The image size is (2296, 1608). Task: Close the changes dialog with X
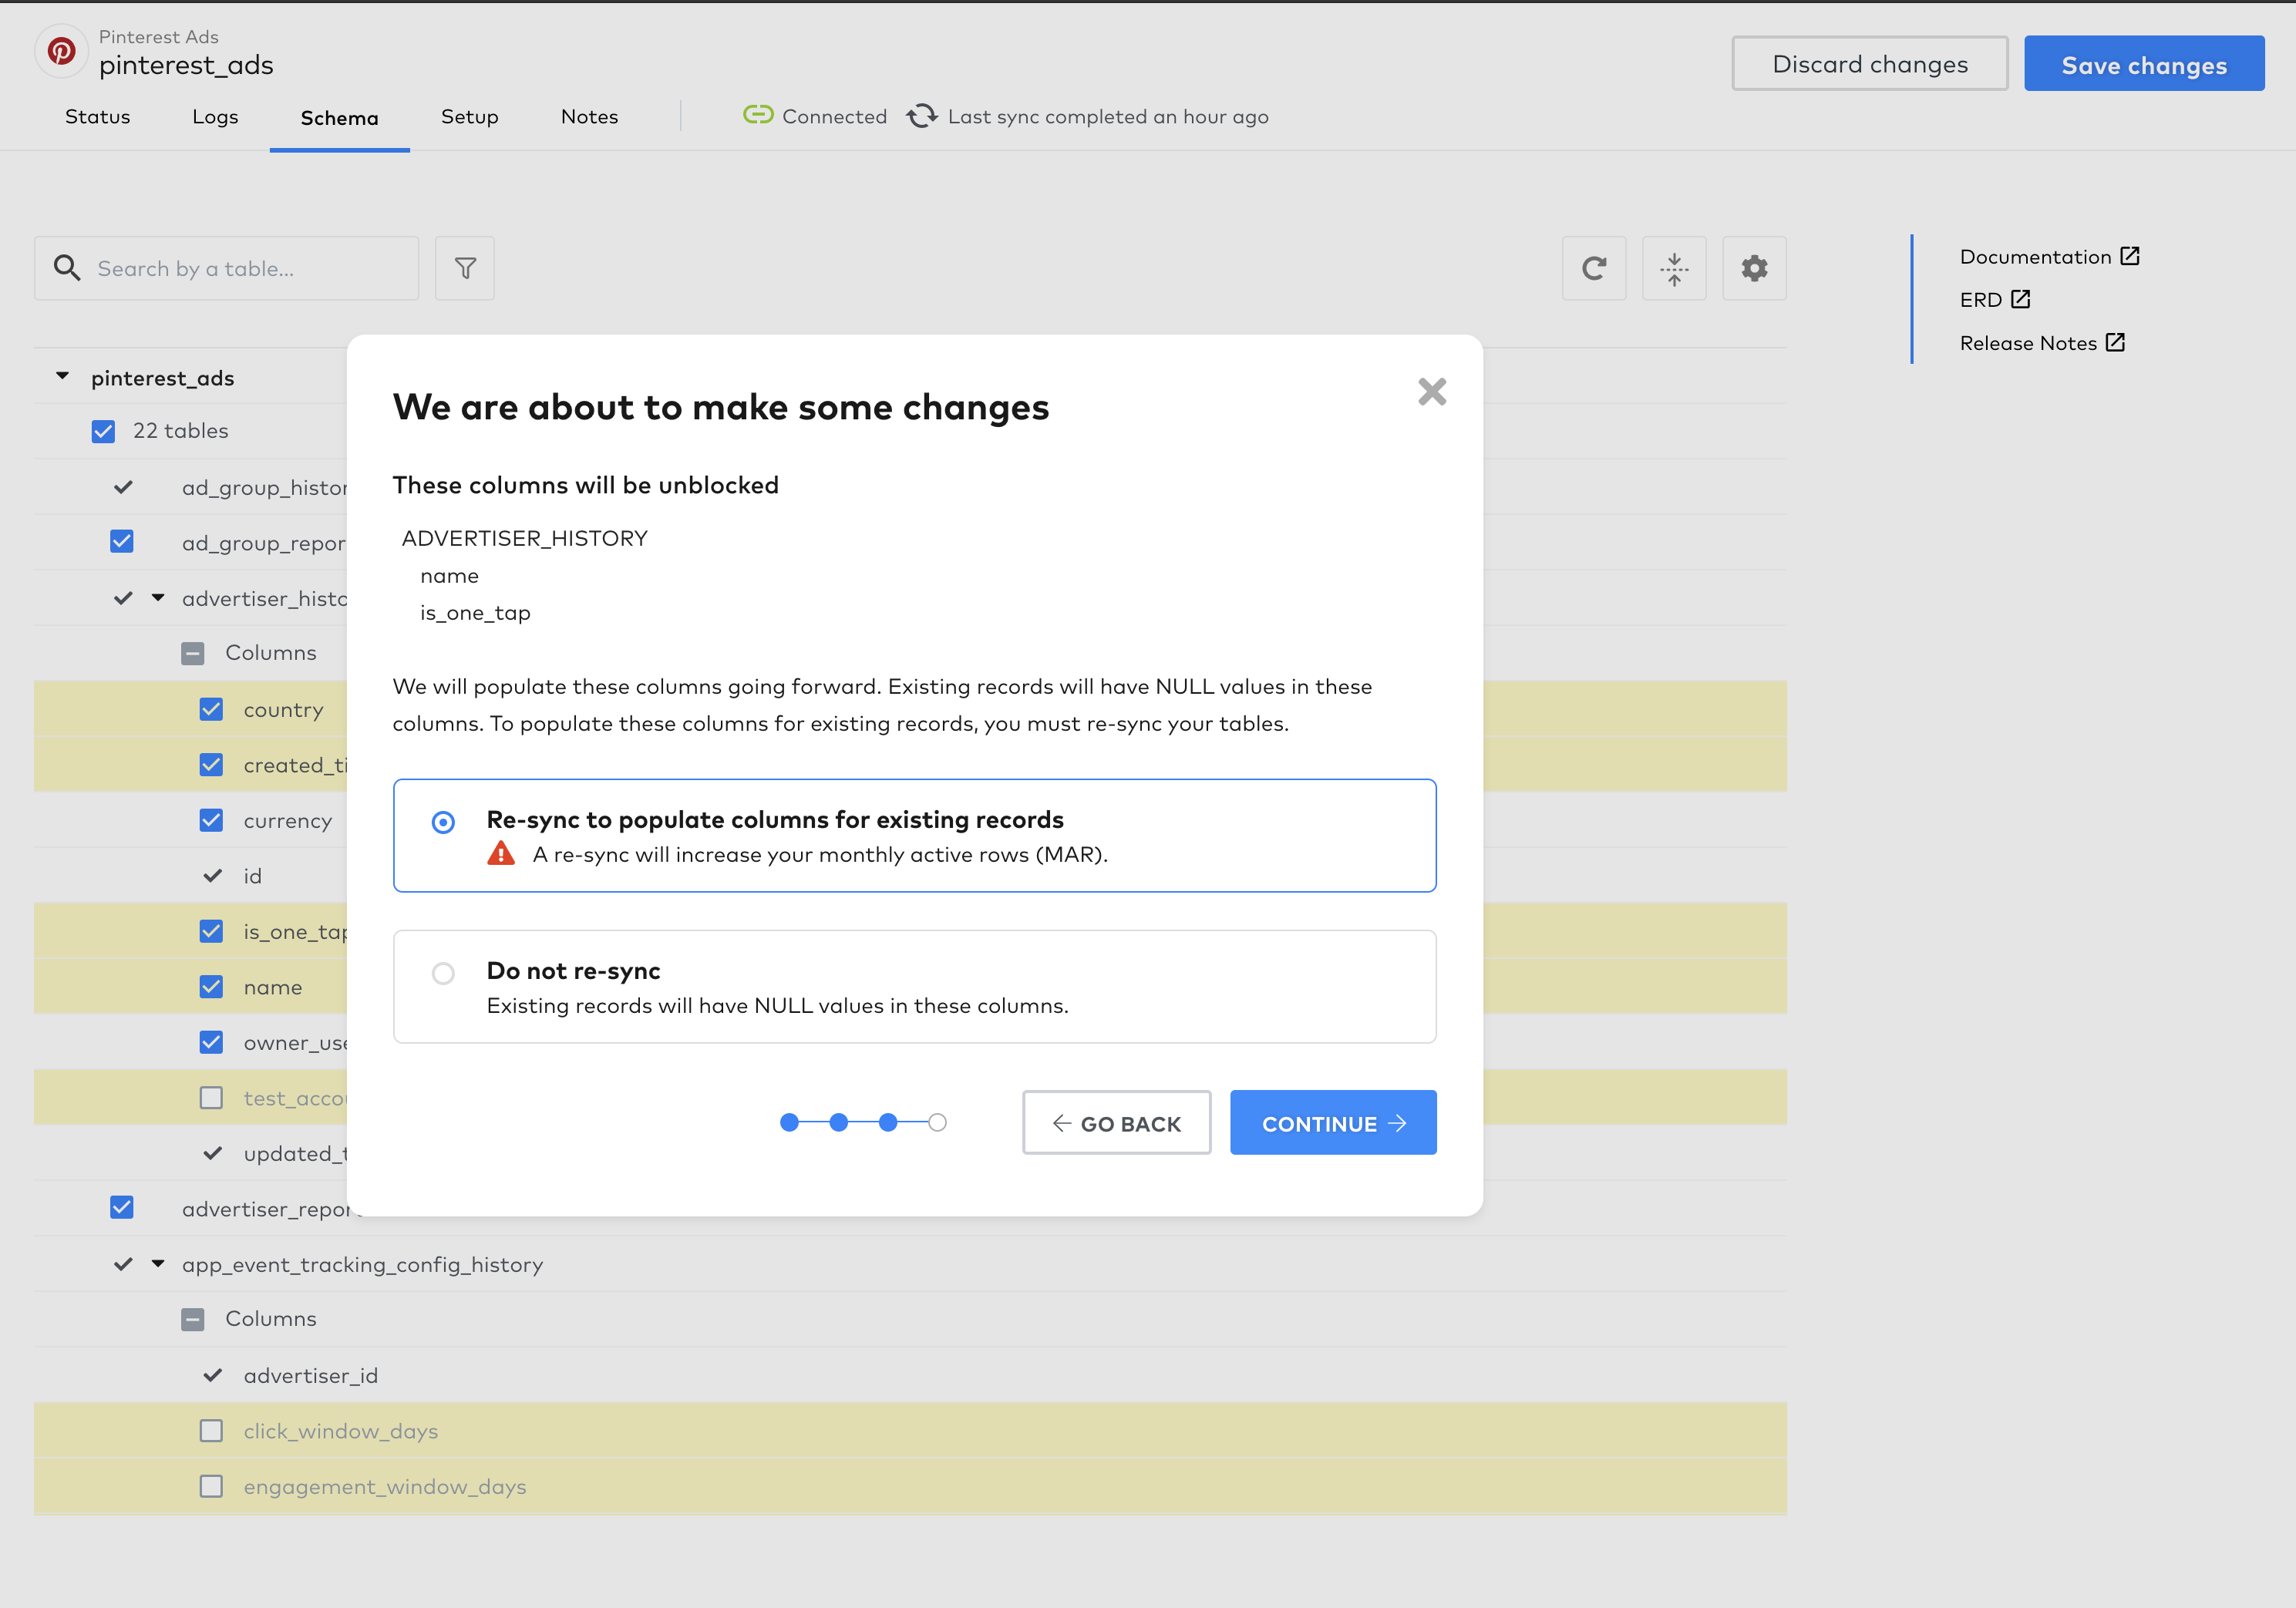pyautogui.click(x=1432, y=391)
